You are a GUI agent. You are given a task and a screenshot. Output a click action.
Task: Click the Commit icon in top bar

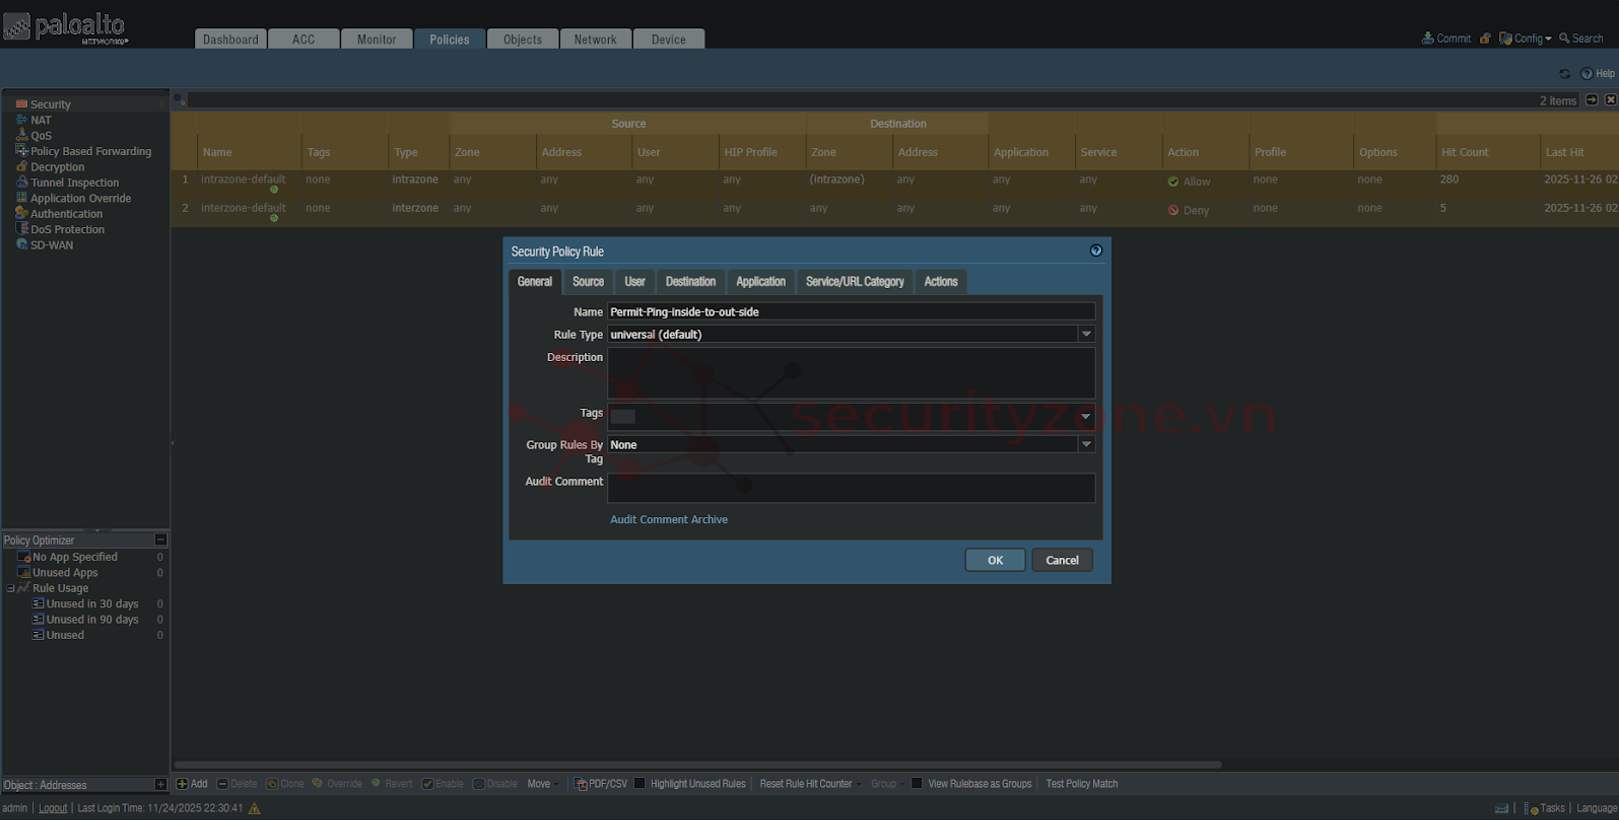tap(1428, 38)
